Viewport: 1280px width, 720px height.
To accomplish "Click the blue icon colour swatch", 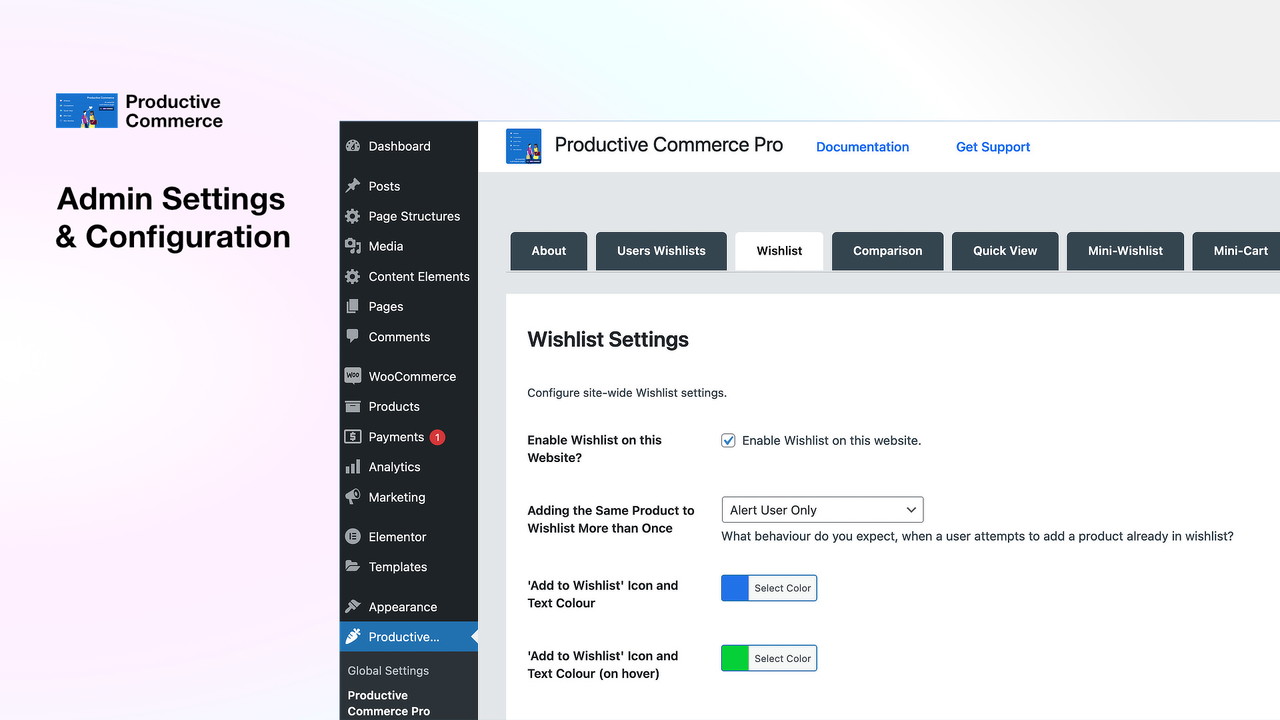I will click(735, 588).
